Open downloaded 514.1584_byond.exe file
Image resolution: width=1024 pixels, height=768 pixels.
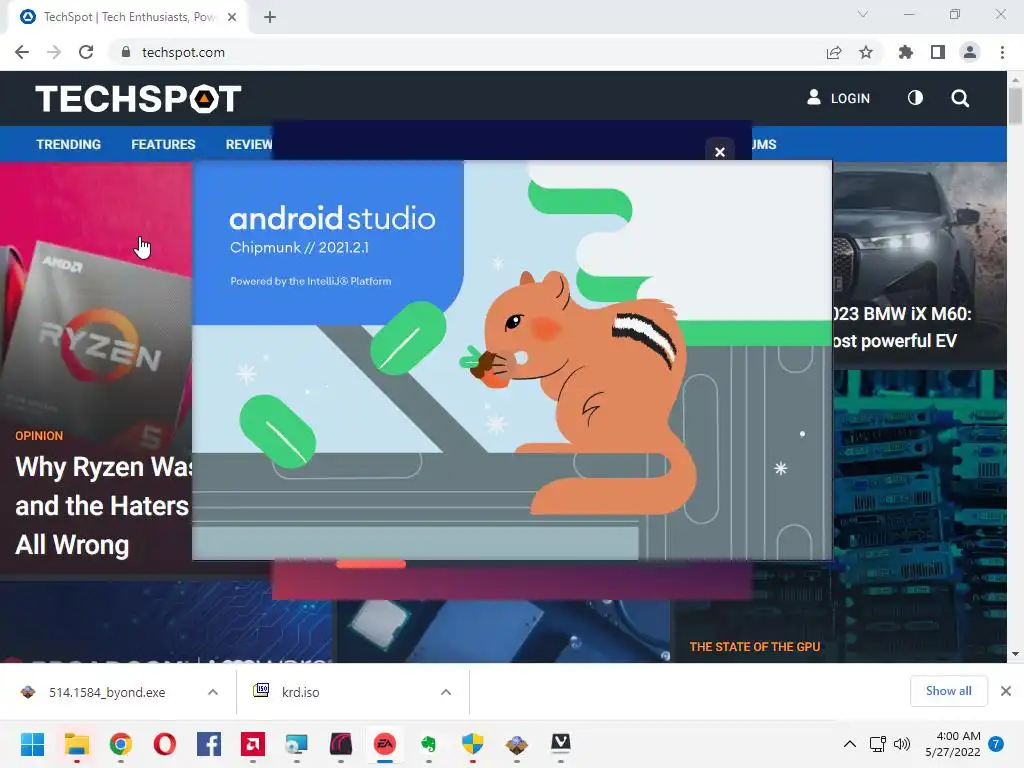(106, 692)
